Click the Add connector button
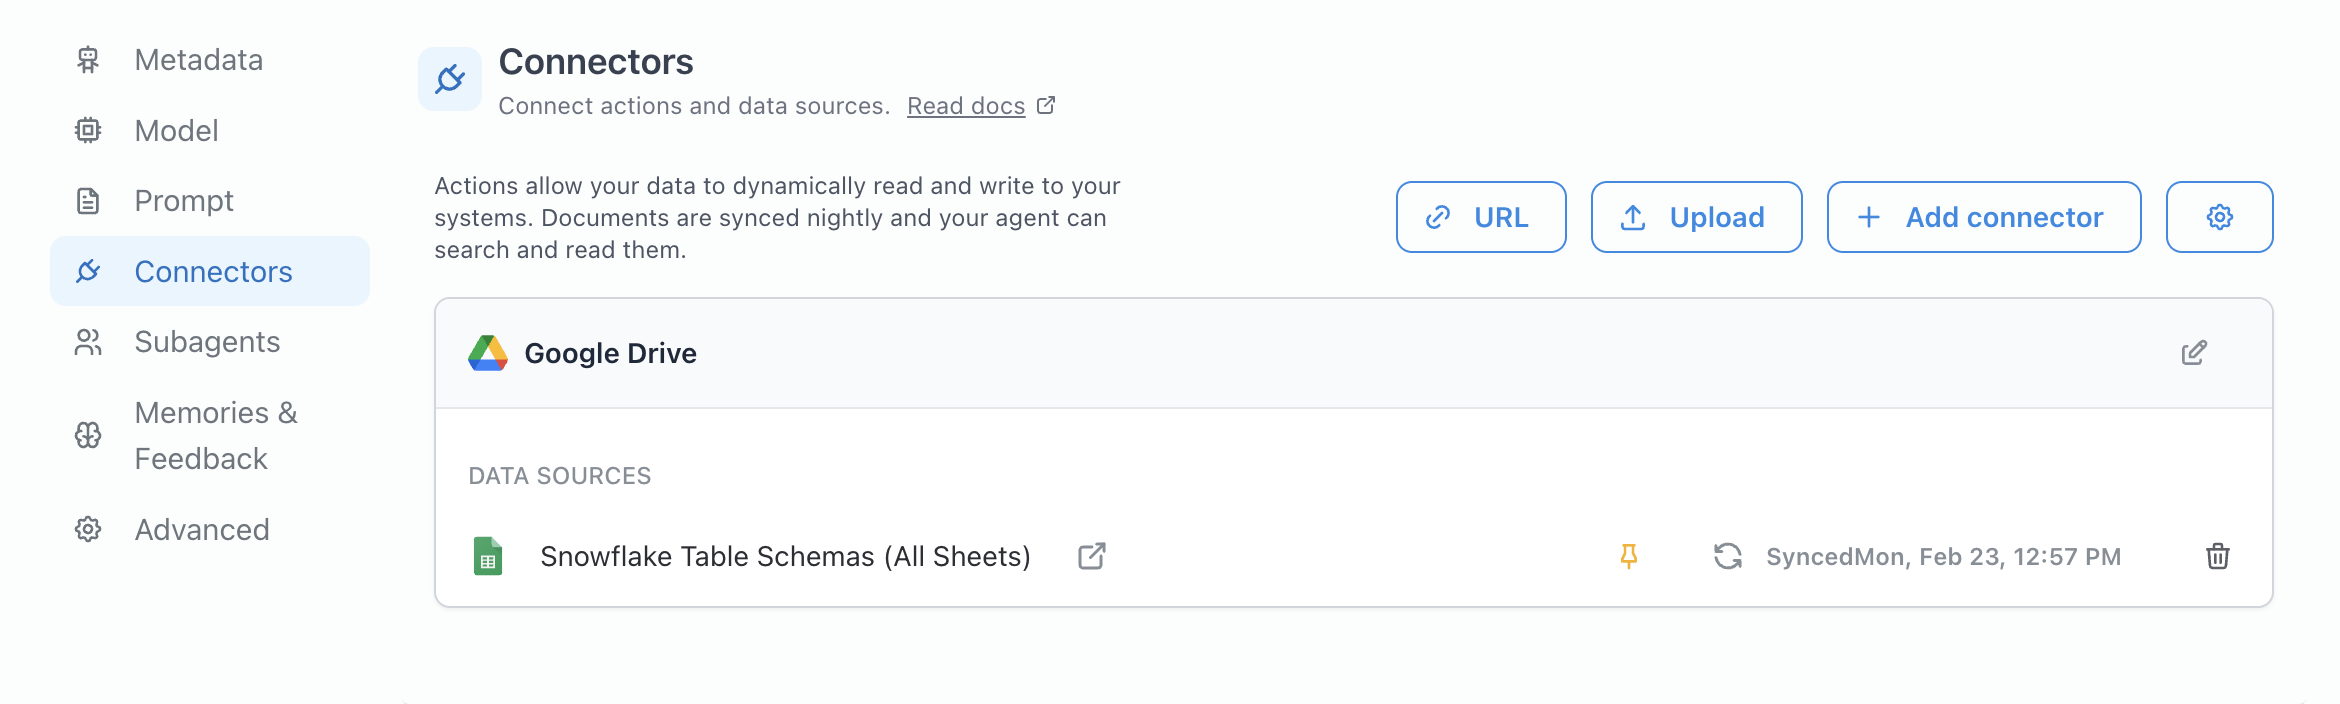Viewport: 2340px width, 704px height. coord(1983,217)
